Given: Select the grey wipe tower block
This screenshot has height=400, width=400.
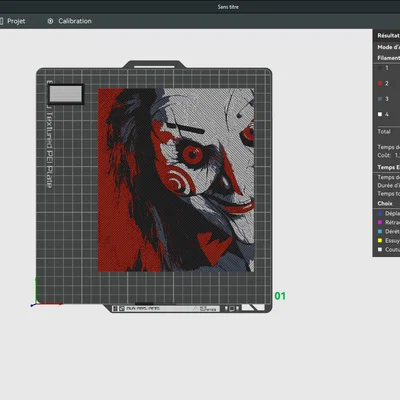Looking at the screenshot, I should point(66,94).
